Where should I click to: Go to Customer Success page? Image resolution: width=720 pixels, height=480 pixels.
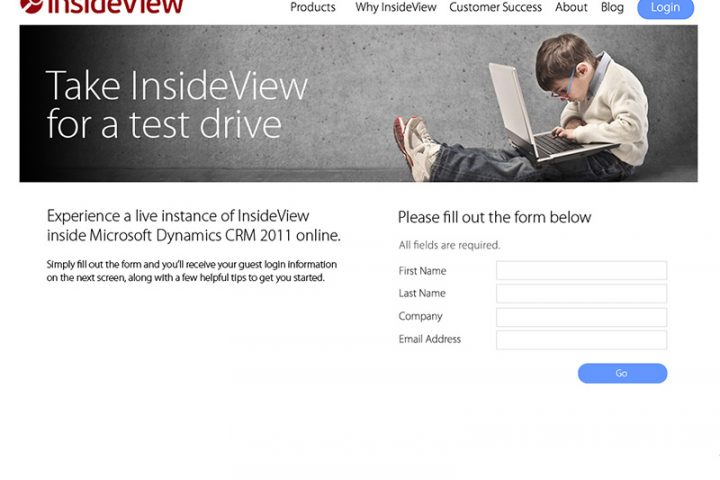point(495,7)
